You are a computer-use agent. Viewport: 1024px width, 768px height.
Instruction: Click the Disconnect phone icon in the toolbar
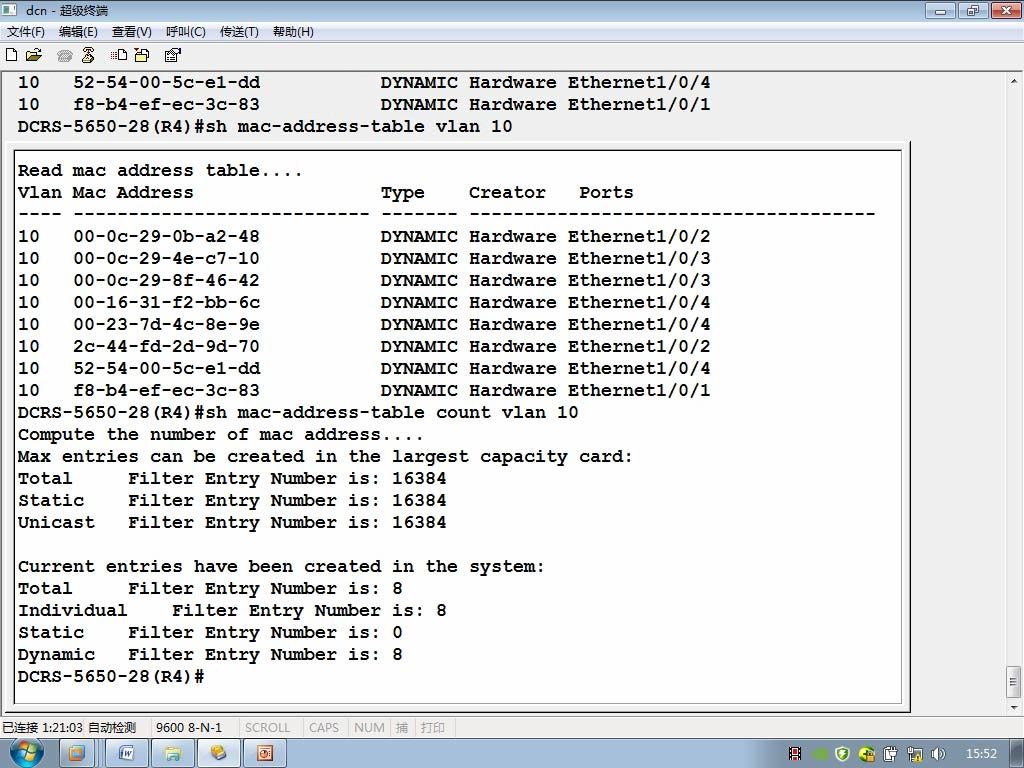tap(88, 56)
